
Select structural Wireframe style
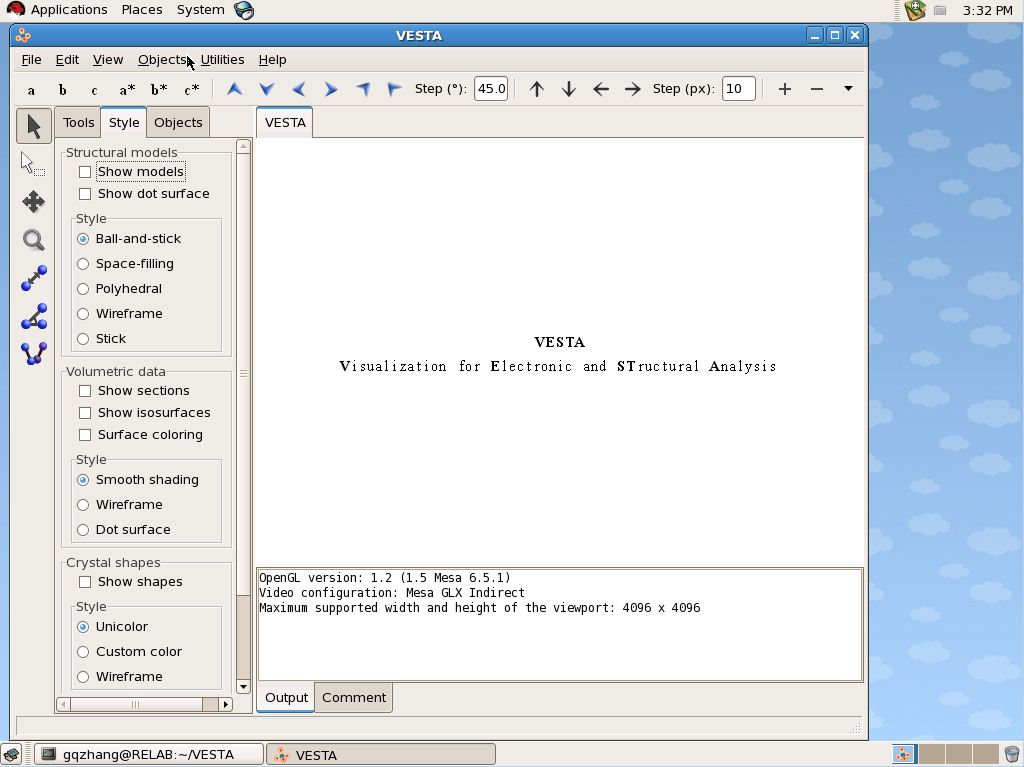(x=83, y=314)
